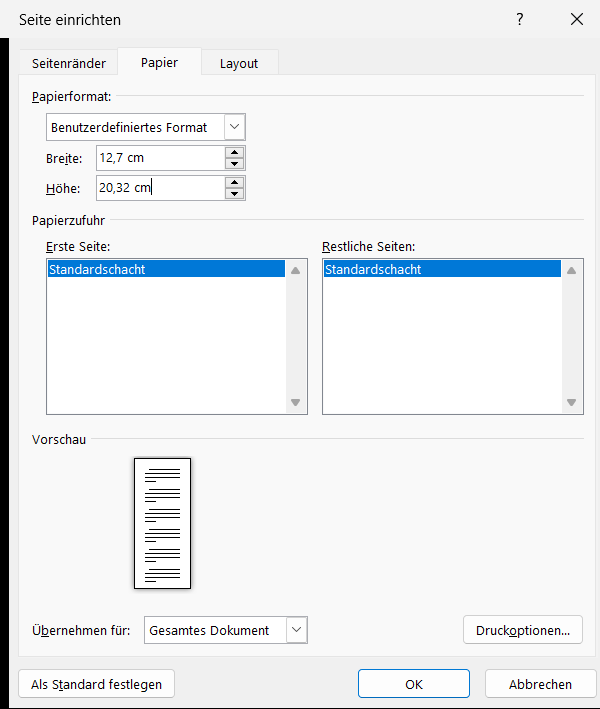Click Erste Seite list scroll up arrow
Screen dimensions: 600x709
coord(296,270)
